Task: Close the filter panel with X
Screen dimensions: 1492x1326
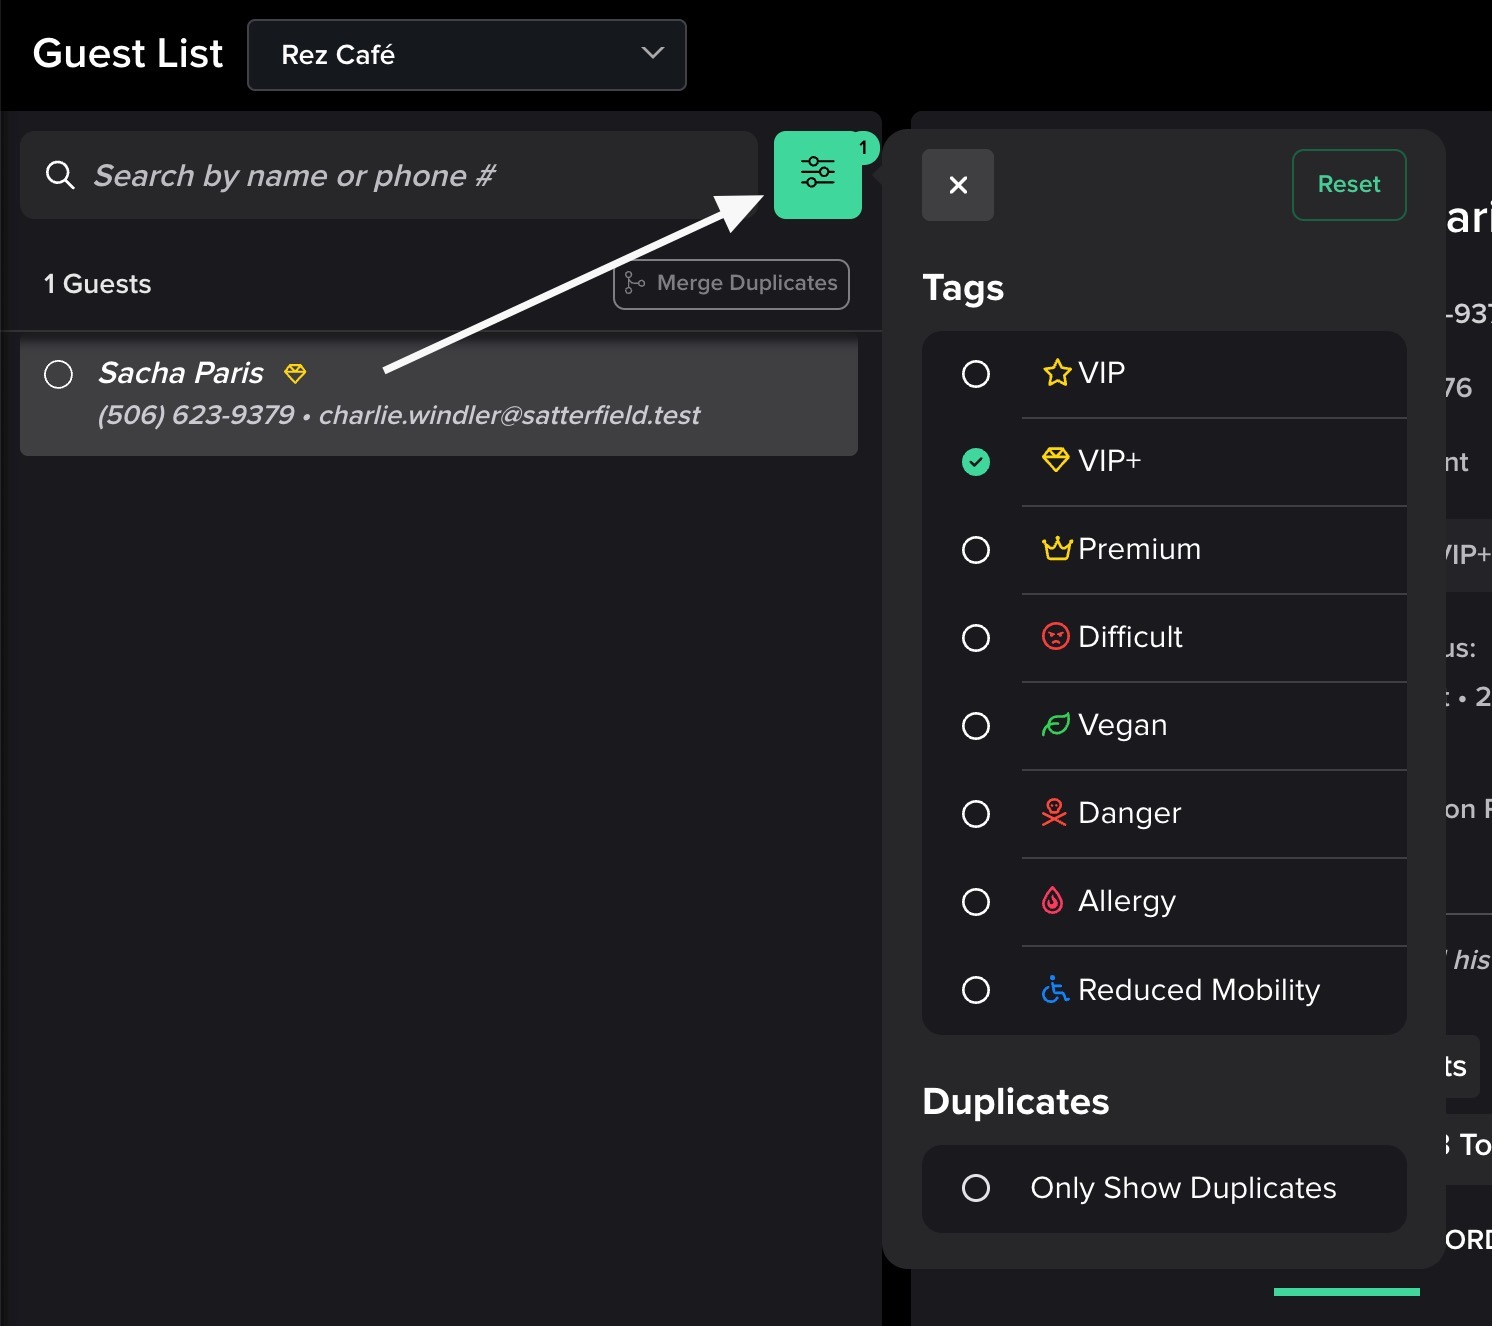Action: pos(957,185)
